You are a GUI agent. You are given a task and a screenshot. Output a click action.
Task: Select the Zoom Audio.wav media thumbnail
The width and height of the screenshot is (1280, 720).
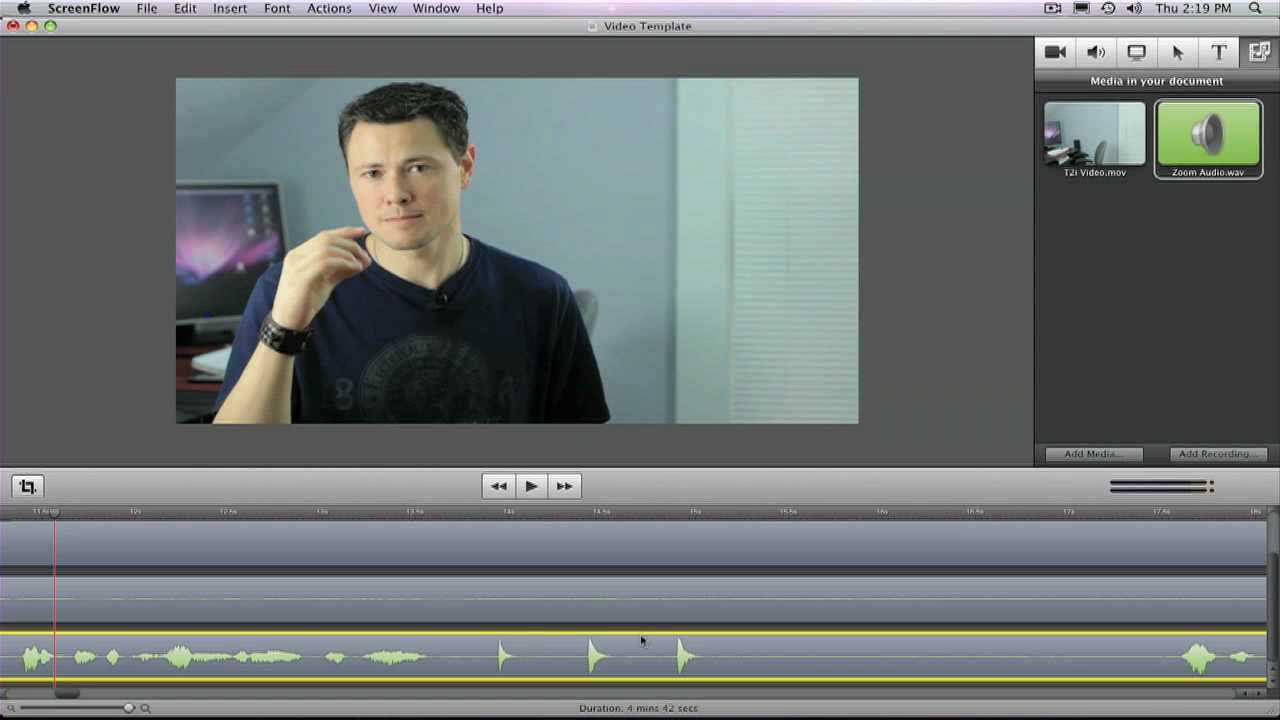(x=1208, y=135)
